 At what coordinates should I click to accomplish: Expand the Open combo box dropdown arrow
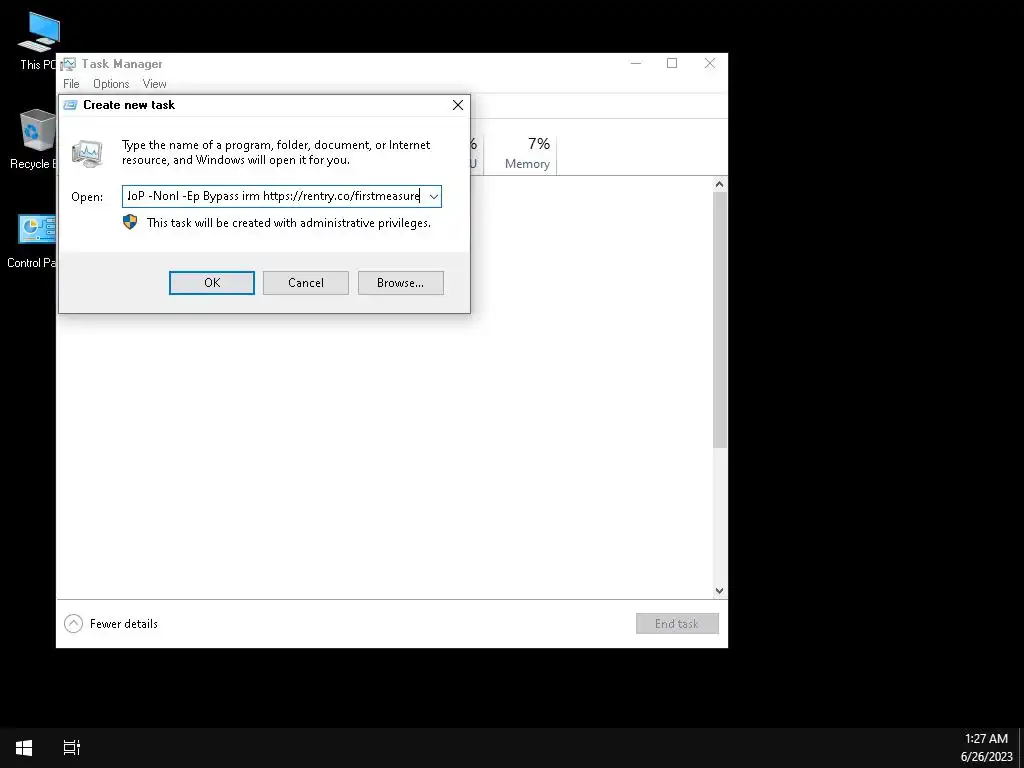tap(434, 197)
